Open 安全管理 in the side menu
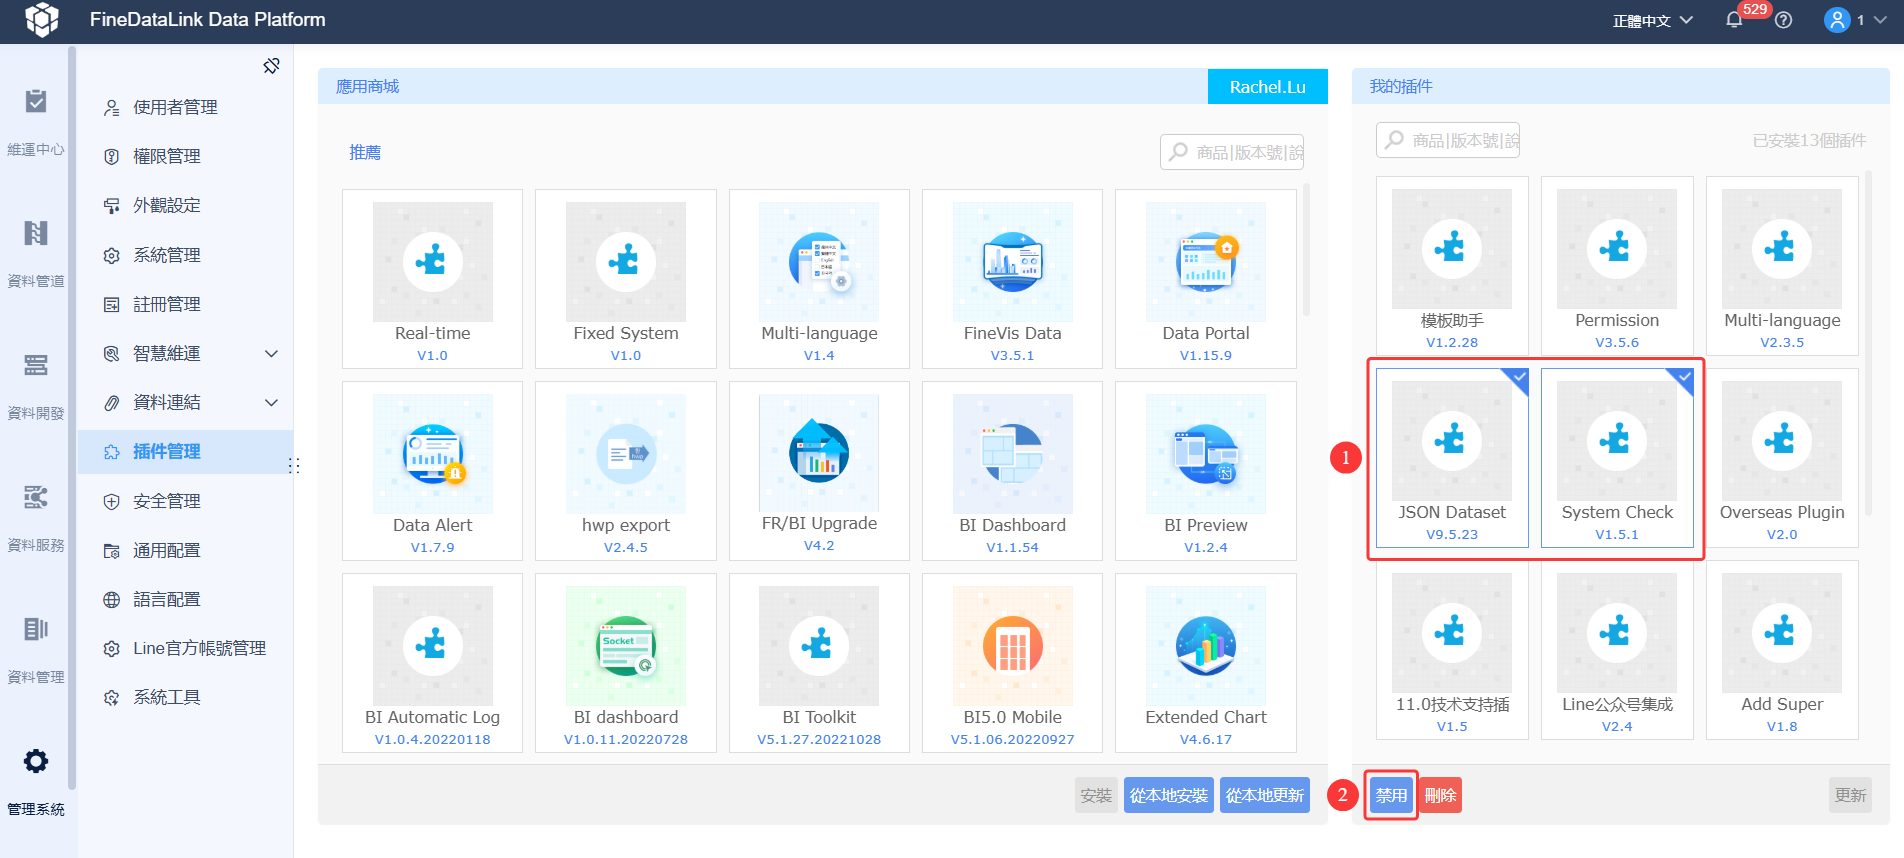Viewport: 1904px width, 858px height. pos(186,501)
